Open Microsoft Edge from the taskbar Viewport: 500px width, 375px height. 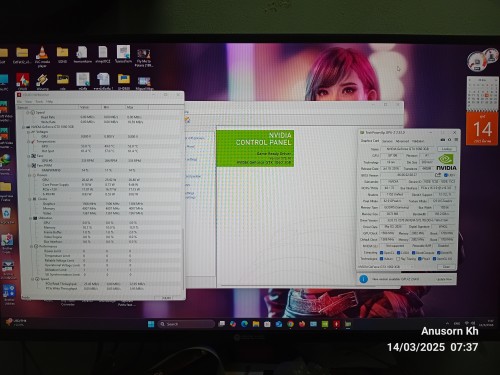[244, 324]
